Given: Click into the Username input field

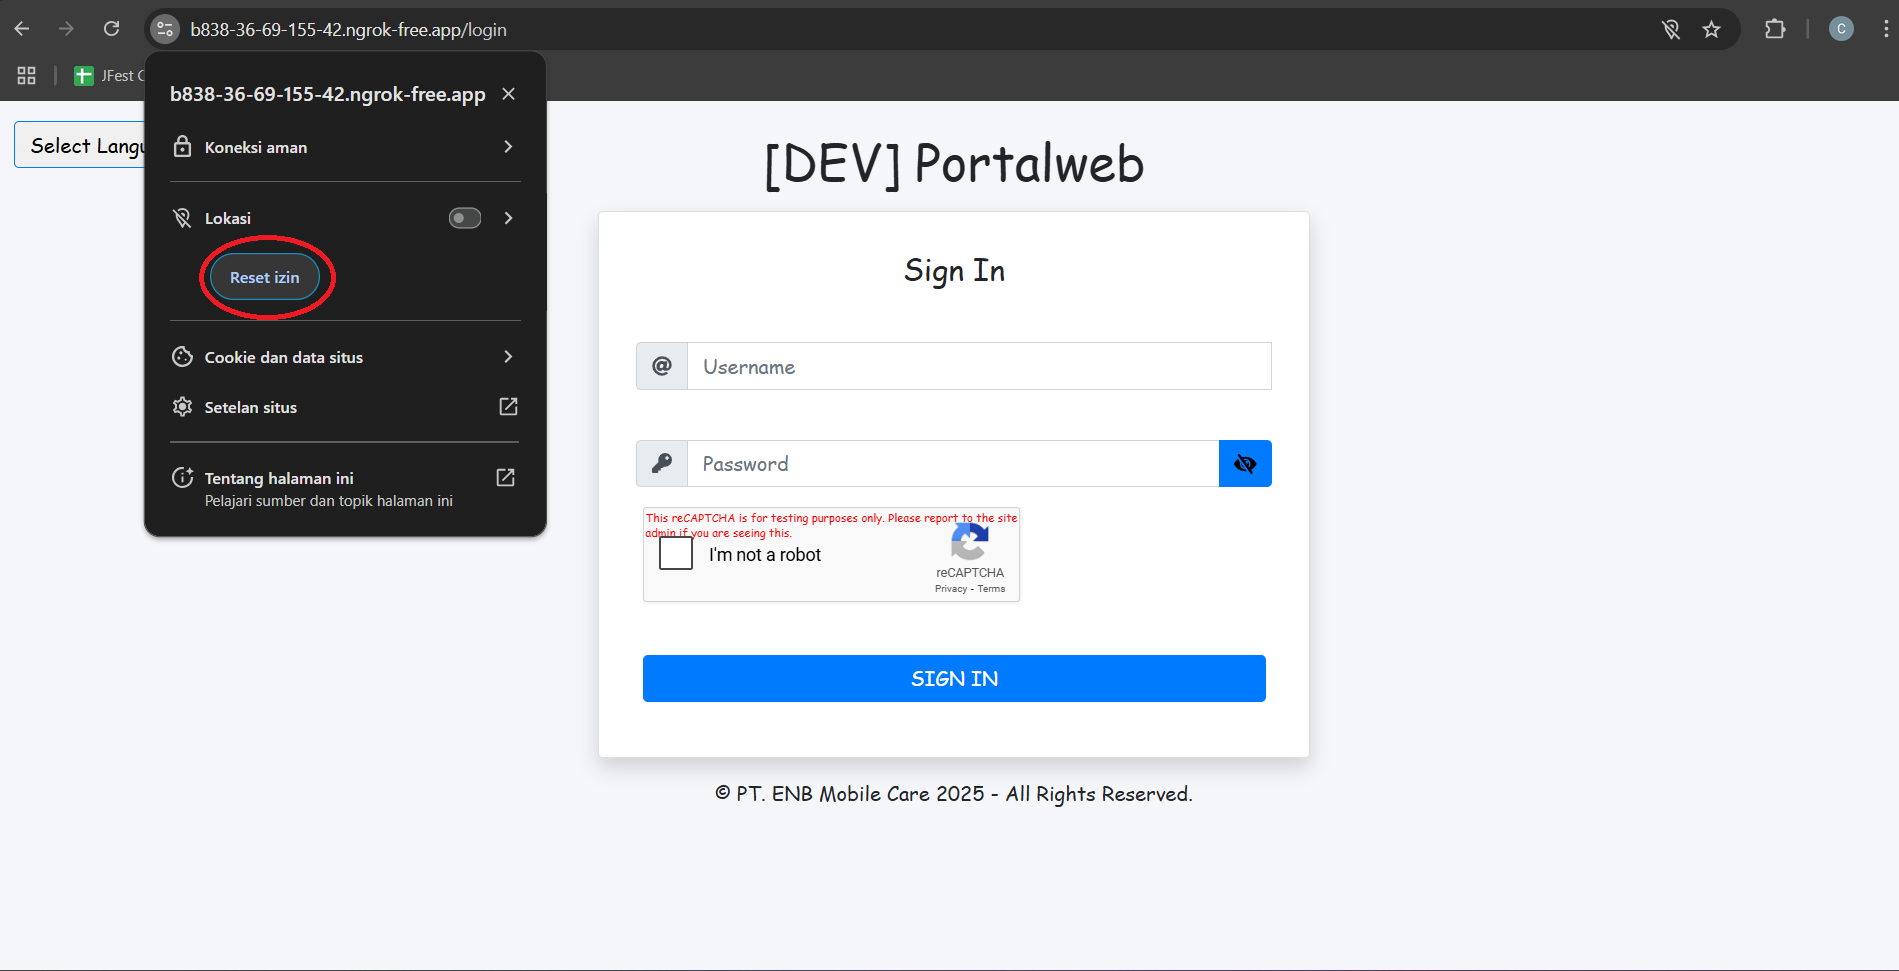Looking at the screenshot, I should pyautogui.click(x=978, y=367).
